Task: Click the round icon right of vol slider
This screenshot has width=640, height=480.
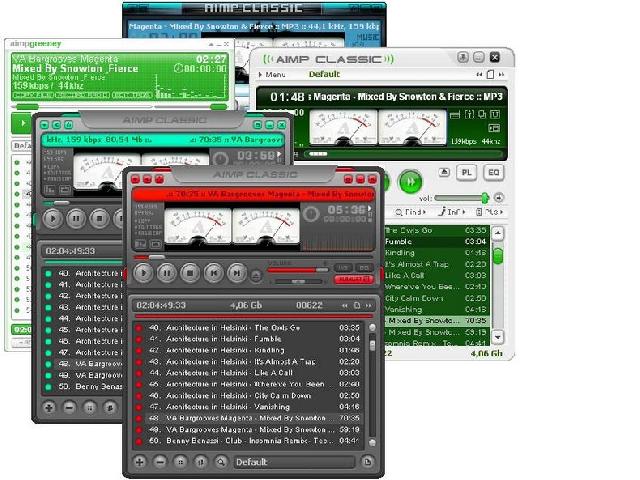Action: (498, 198)
